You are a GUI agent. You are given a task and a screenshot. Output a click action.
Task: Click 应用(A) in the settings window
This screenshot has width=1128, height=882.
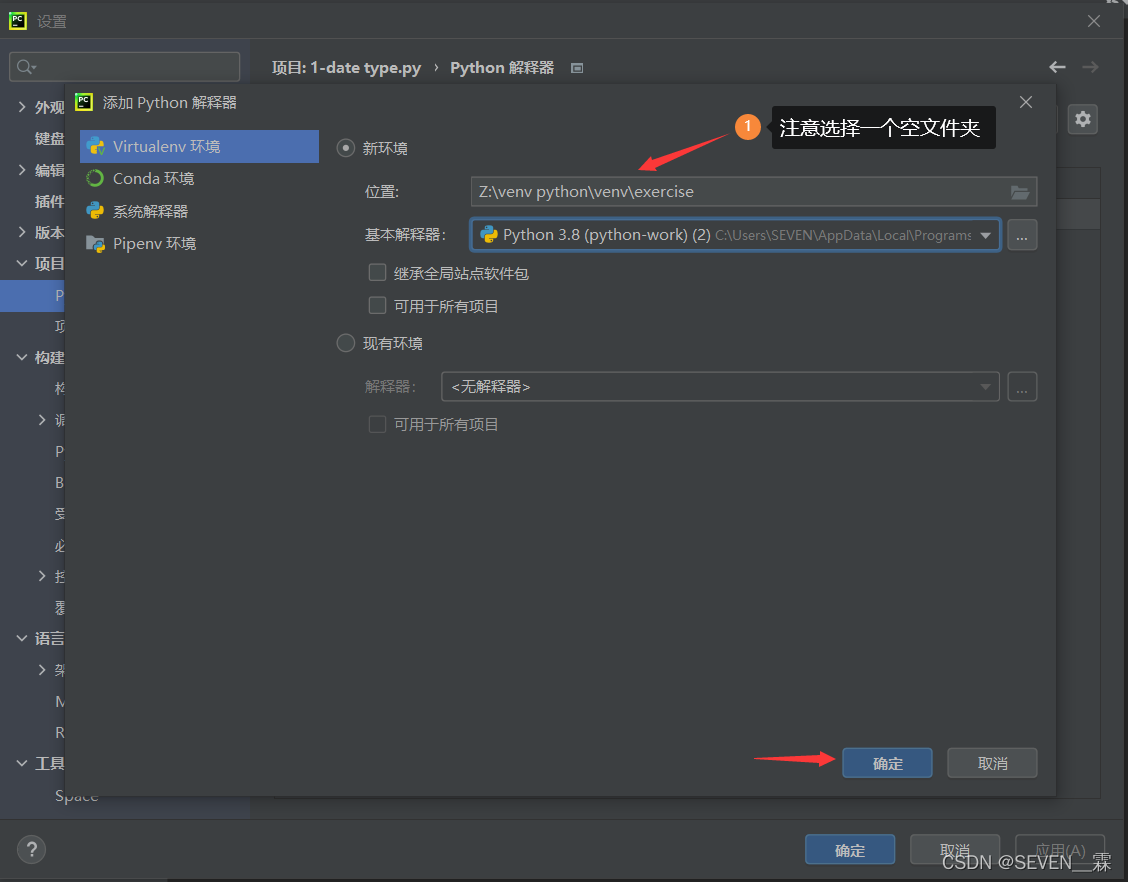point(1060,850)
